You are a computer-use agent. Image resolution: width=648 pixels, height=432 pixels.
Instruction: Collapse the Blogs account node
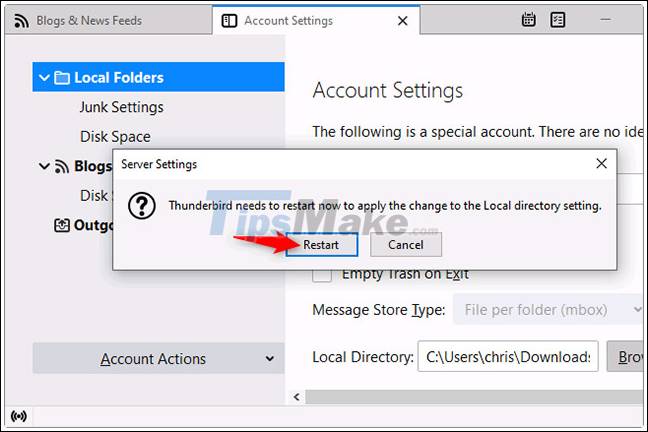[x=44, y=166]
